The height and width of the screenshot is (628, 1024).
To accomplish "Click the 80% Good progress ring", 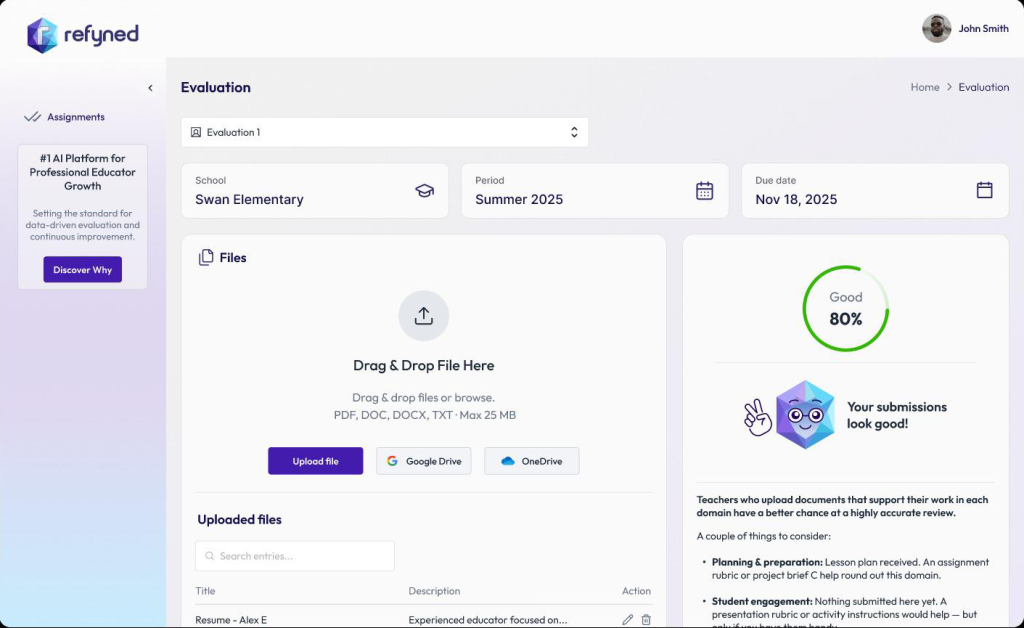I will click(845, 308).
